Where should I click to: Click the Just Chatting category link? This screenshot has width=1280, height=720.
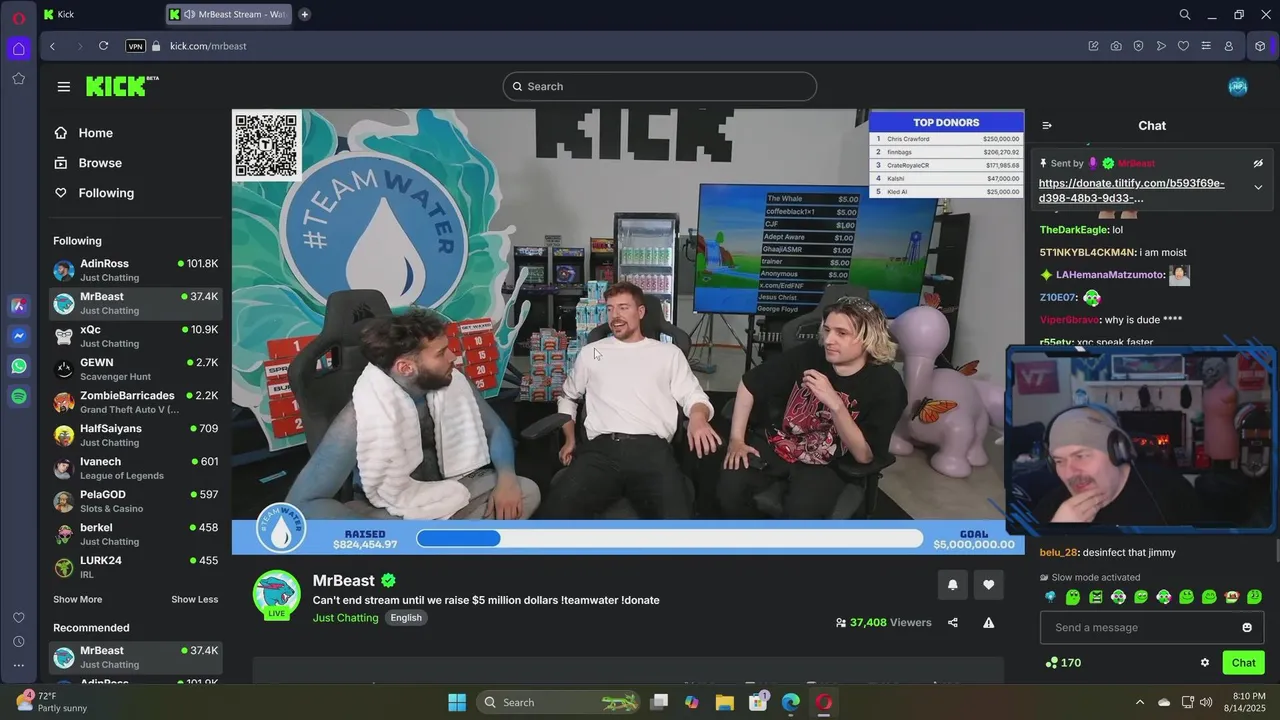pos(345,618)
